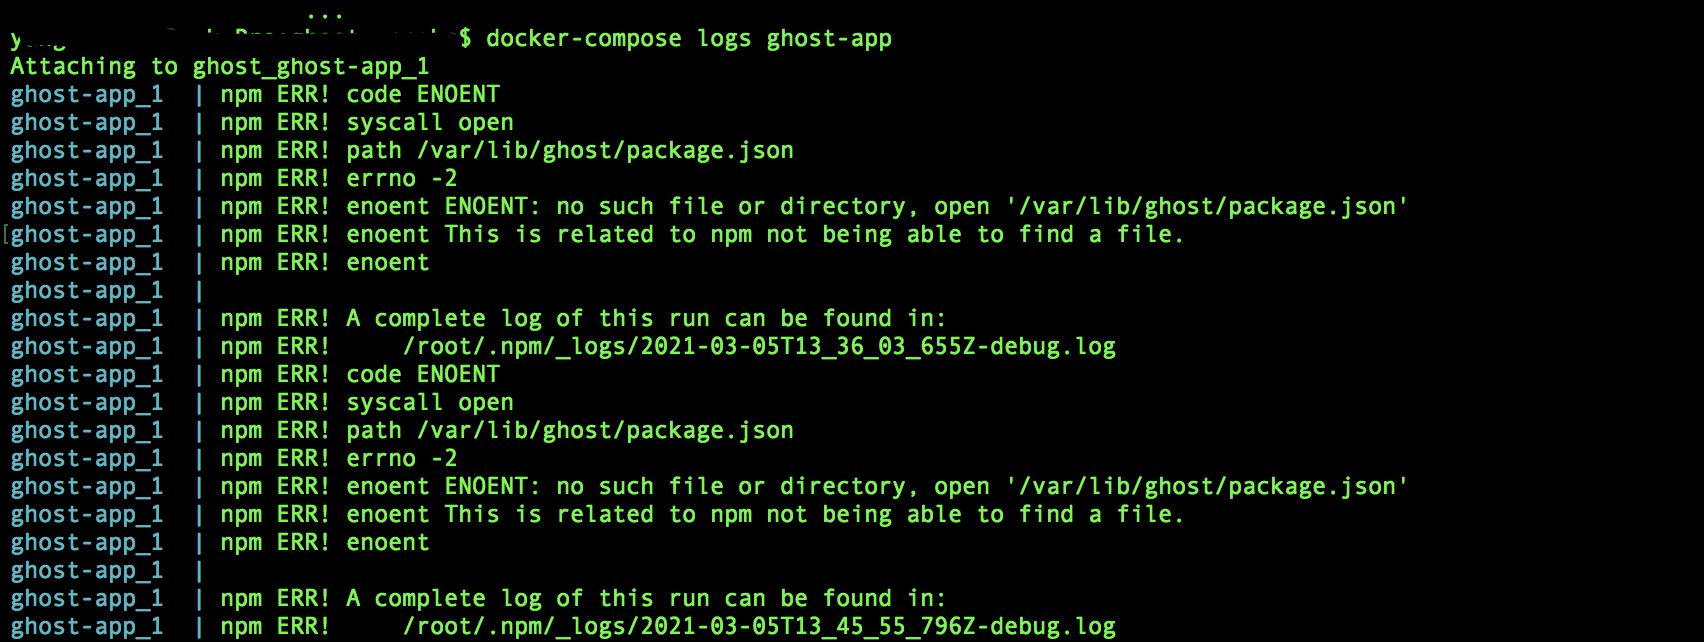The image size is (1704, 642).
Task: Click the 'ghost-app_1' prefix on the last log line
Action: click(x=87, y=627)
